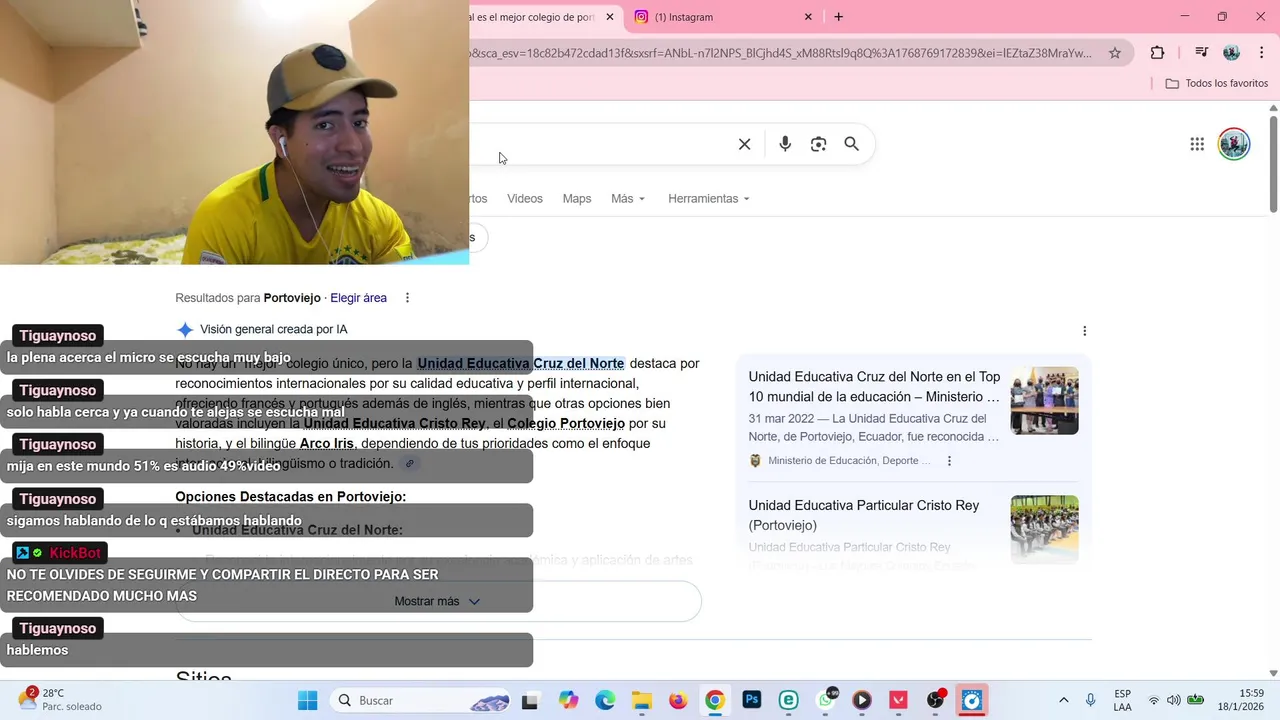Open the weather widget 28°C
Image resolution: width=1280 pixels, height=720 pixels.
(x=60, y=700)
